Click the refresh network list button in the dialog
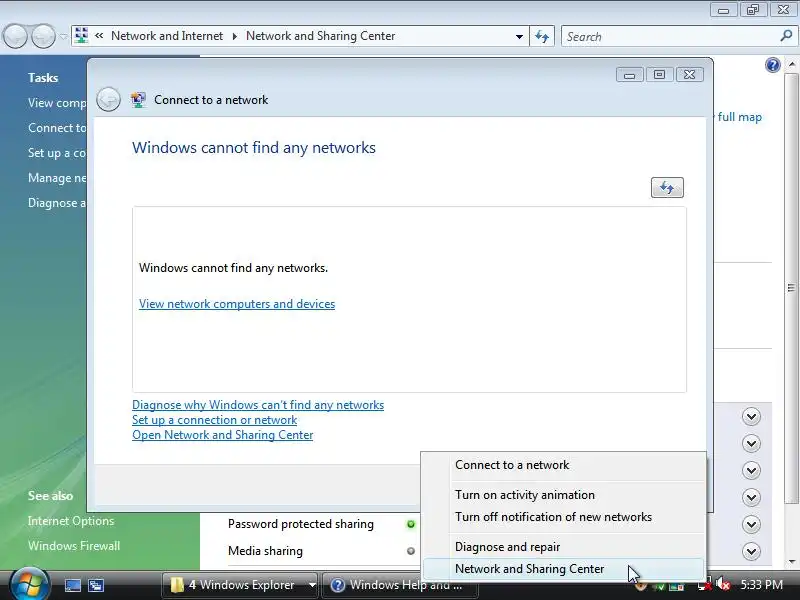The height and width of the screenshot is (600, 800). 667,187
